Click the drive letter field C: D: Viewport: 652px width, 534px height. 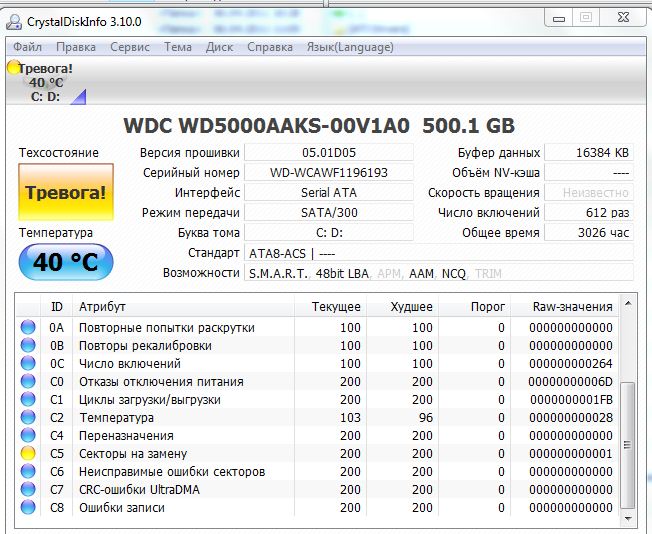[x=329, y=232]
